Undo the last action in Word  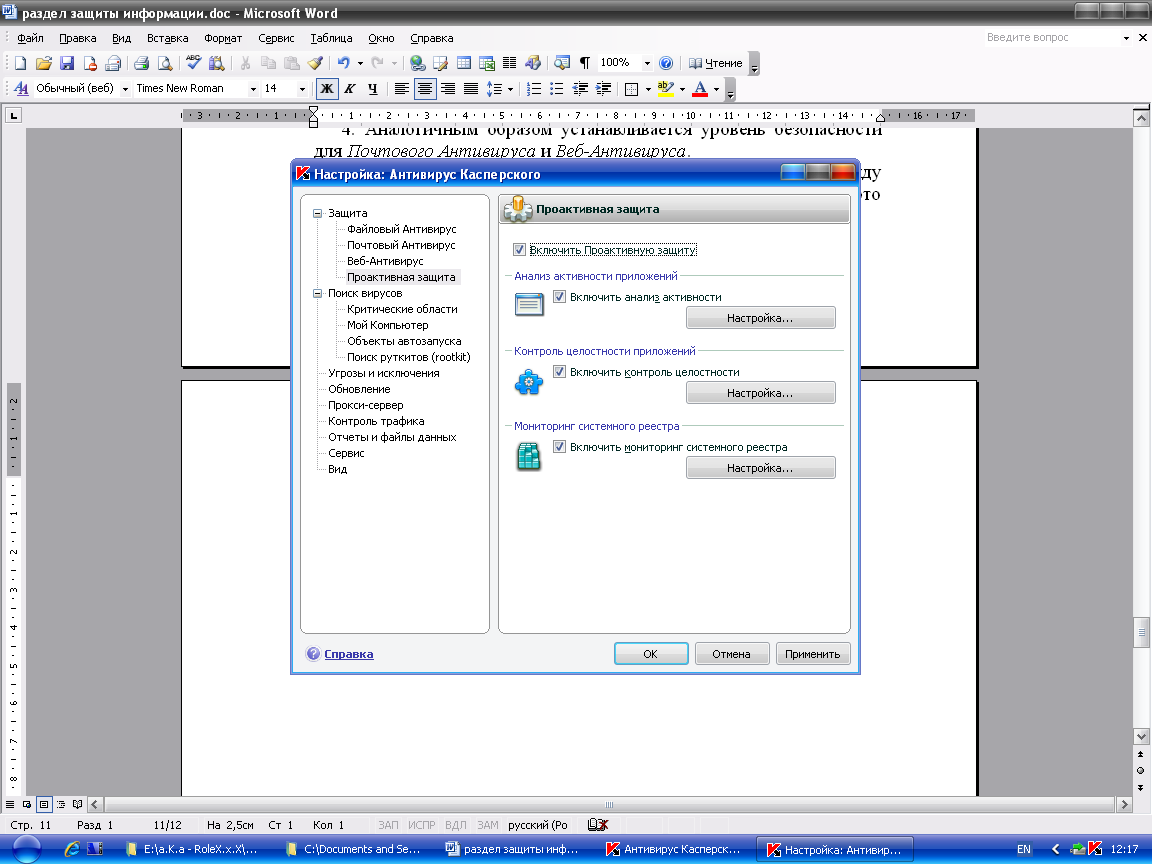pyautogui.click(x=343, y=63)
